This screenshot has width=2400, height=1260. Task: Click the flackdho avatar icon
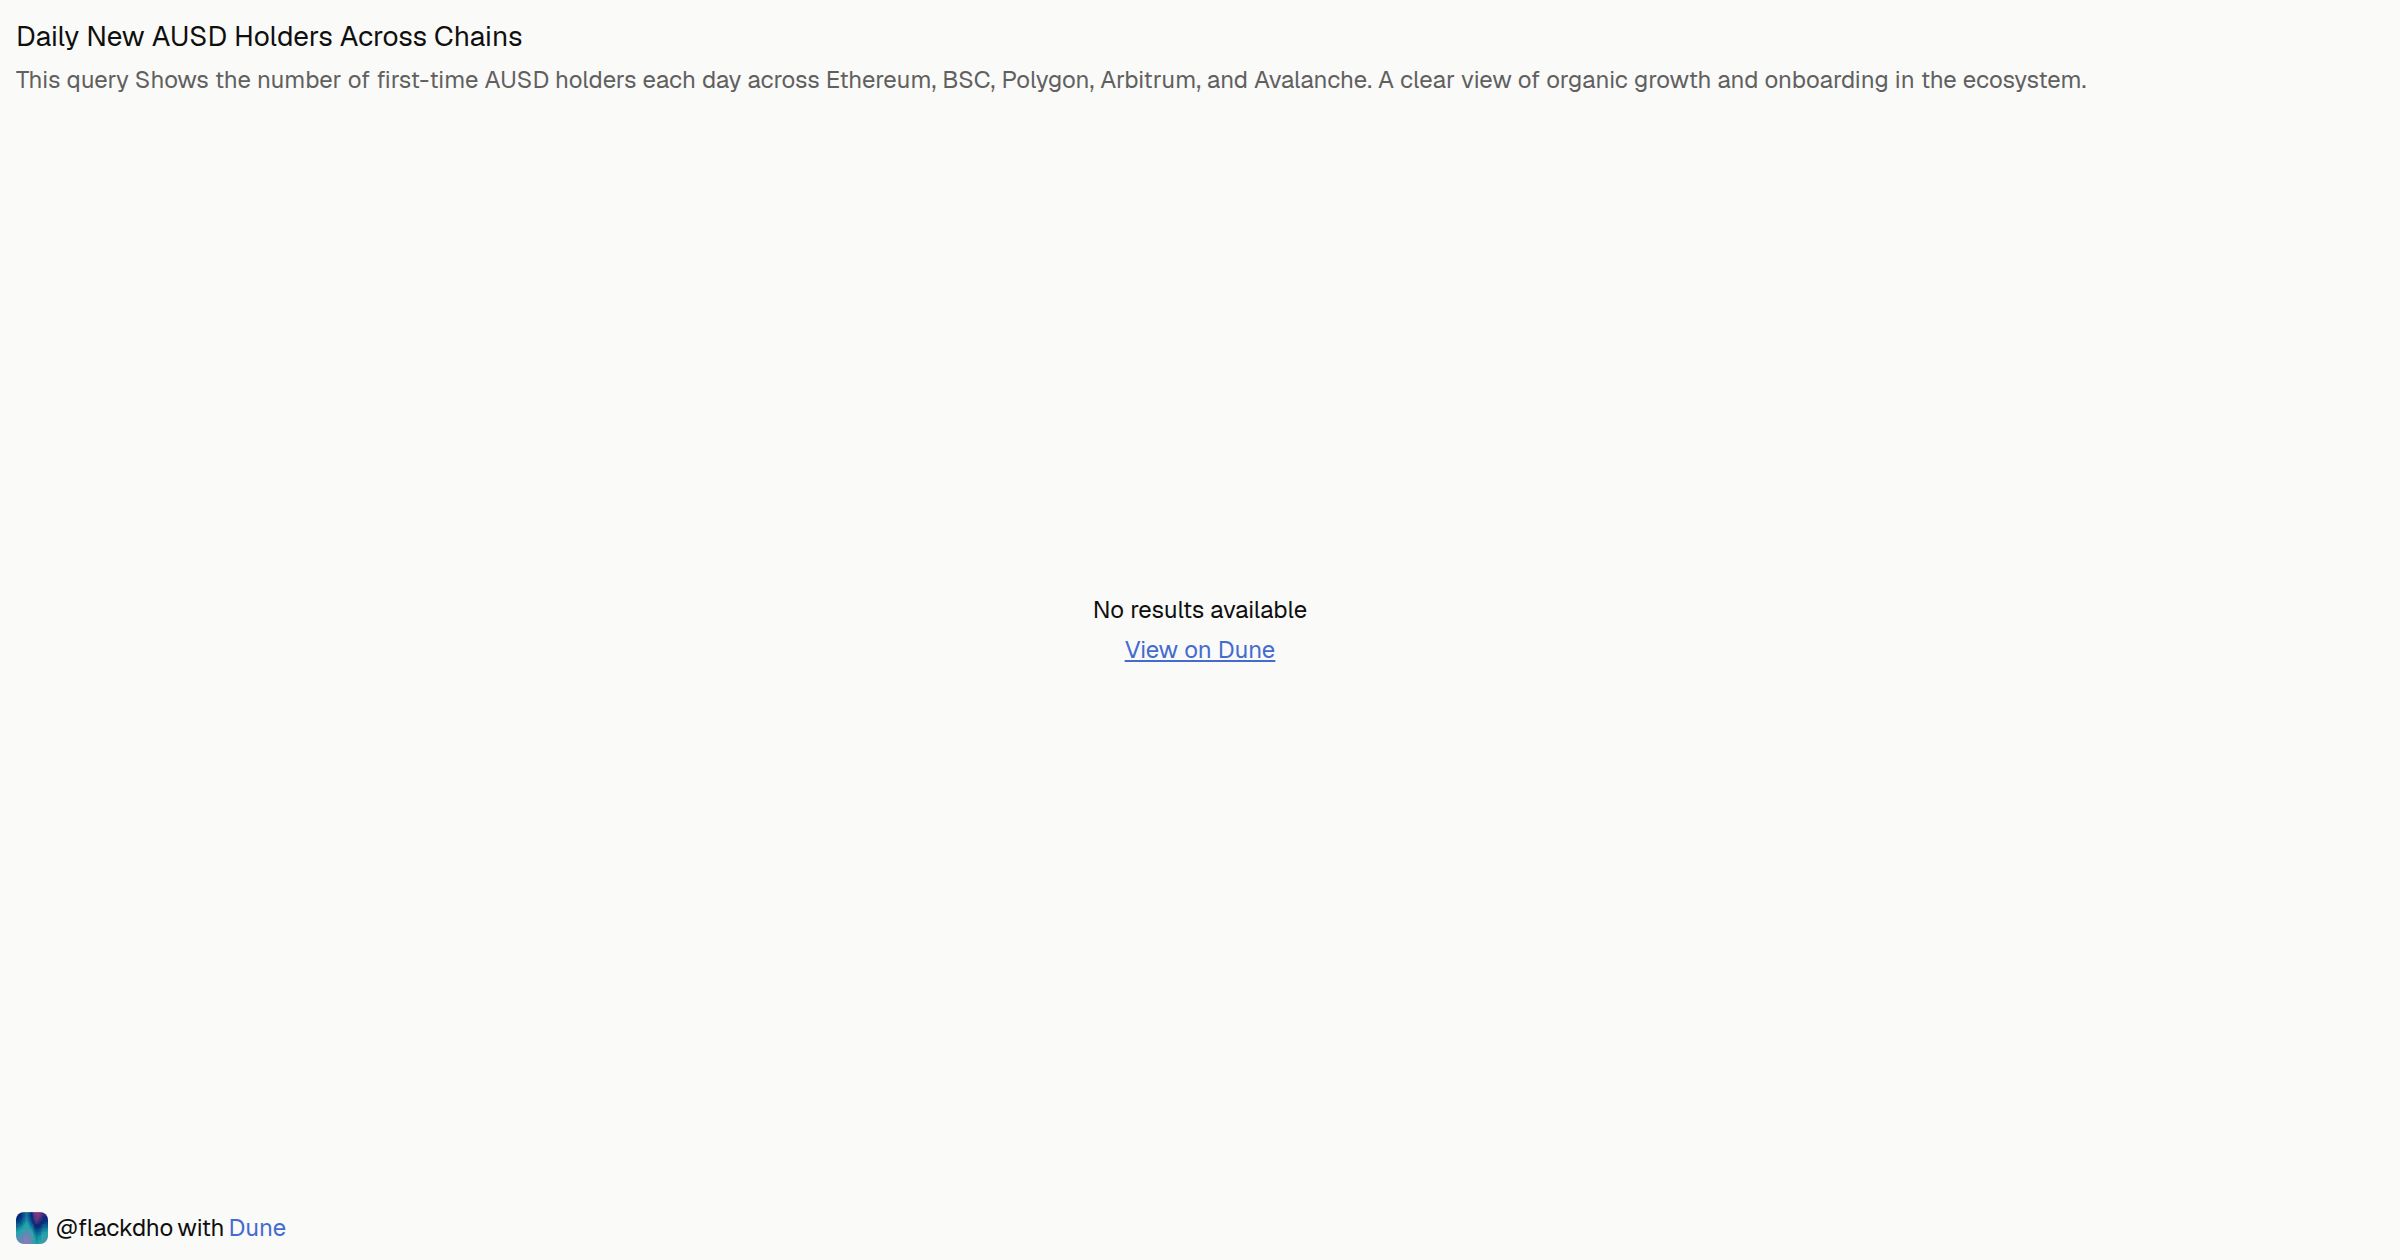coord(32,1228)
